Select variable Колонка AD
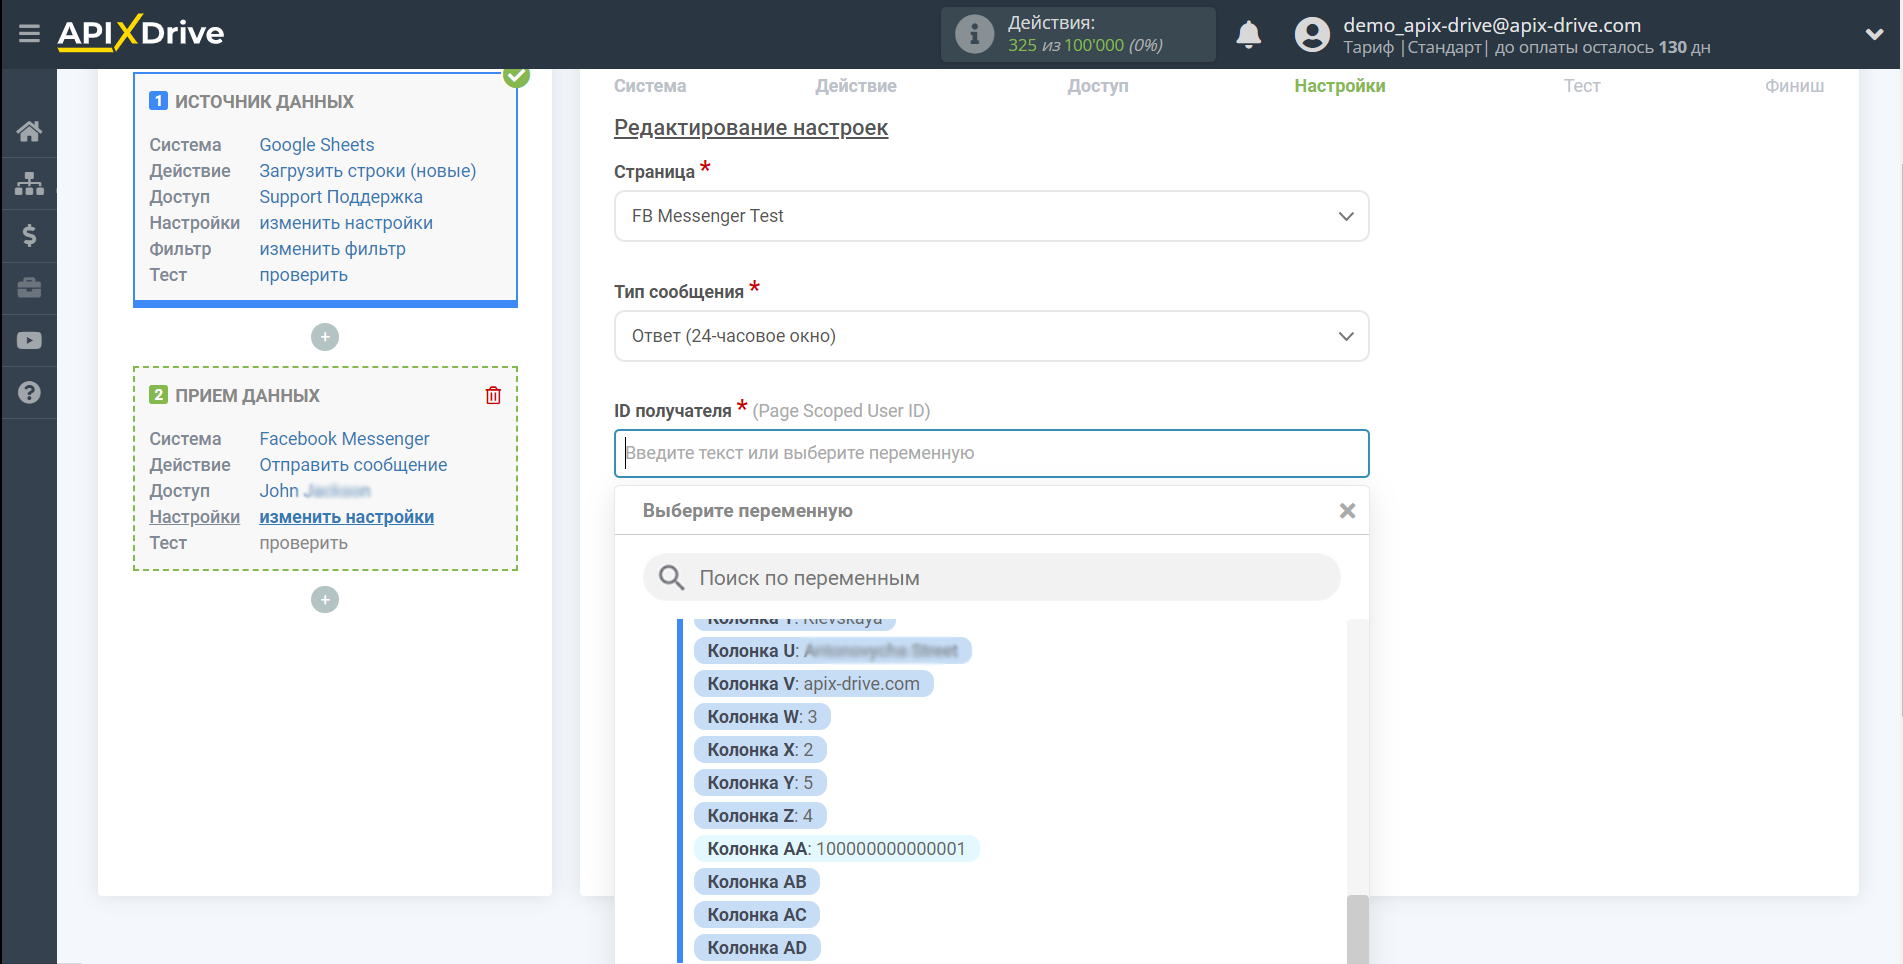Viewport: 1903px width, 964px height. click(757, 948)
